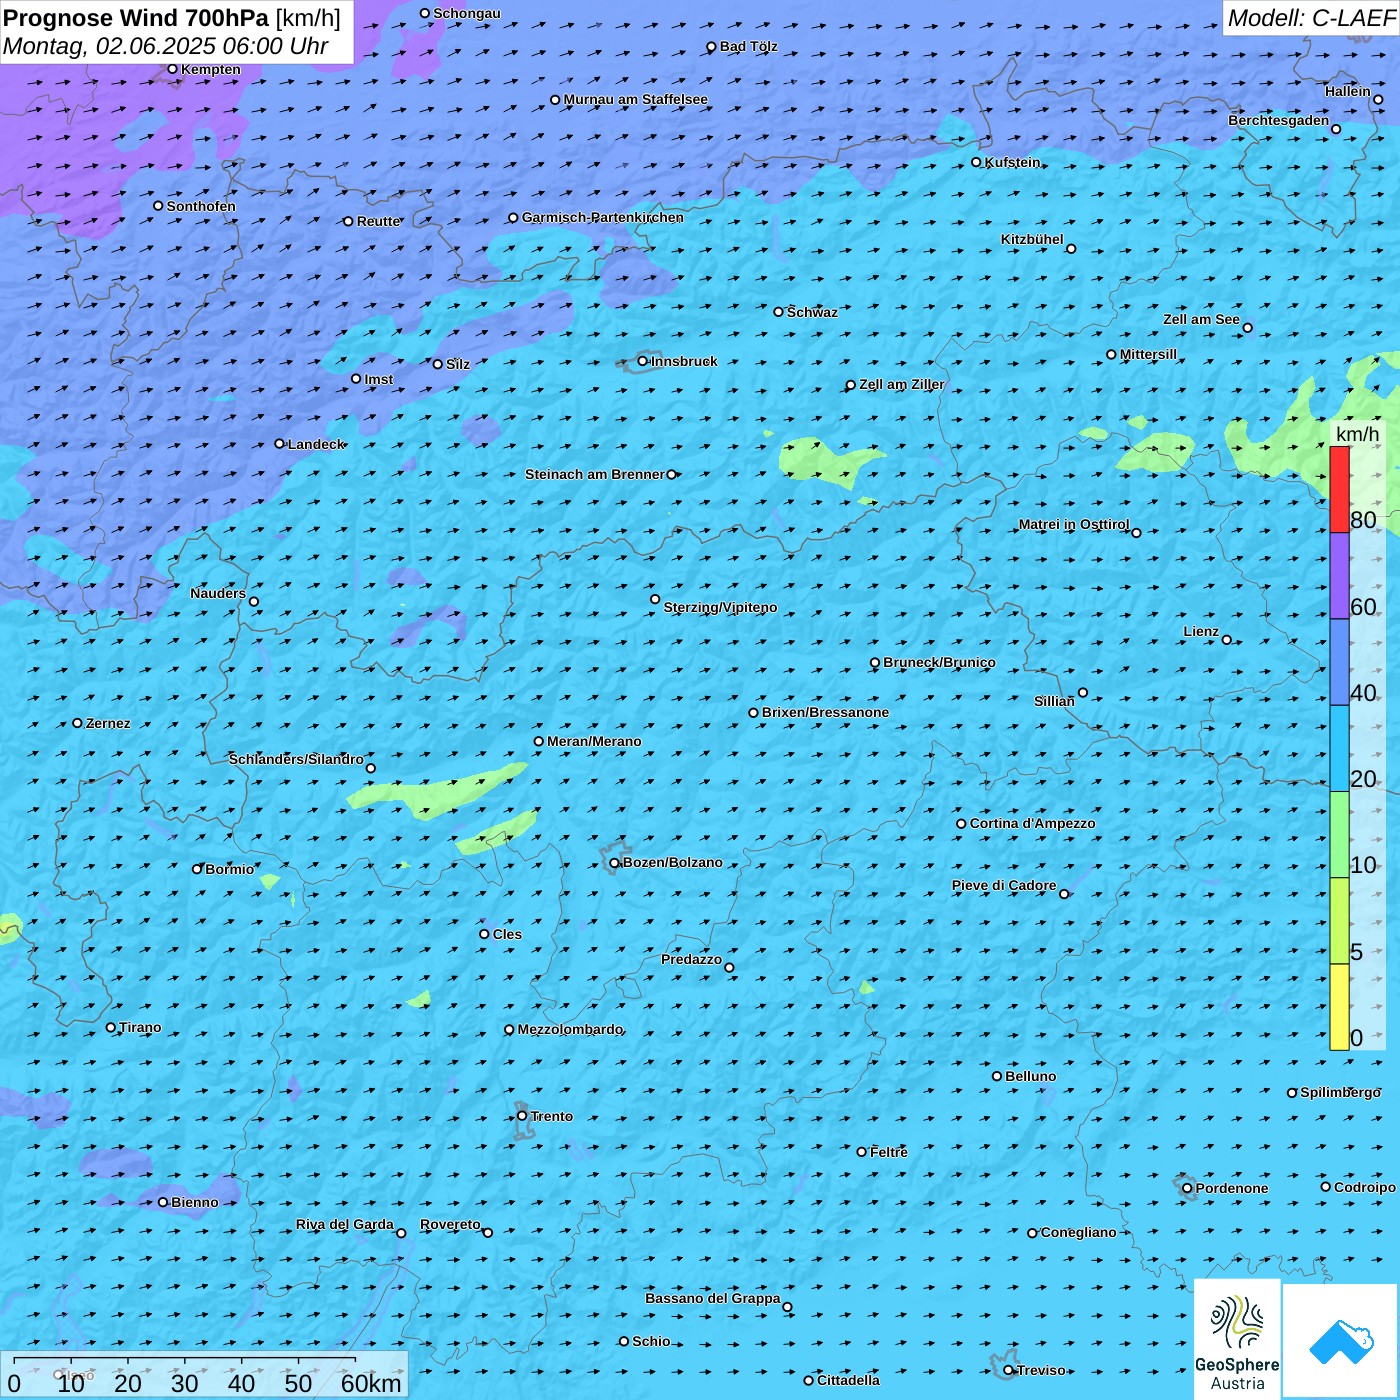Click the 'Bormio' label

230,869
